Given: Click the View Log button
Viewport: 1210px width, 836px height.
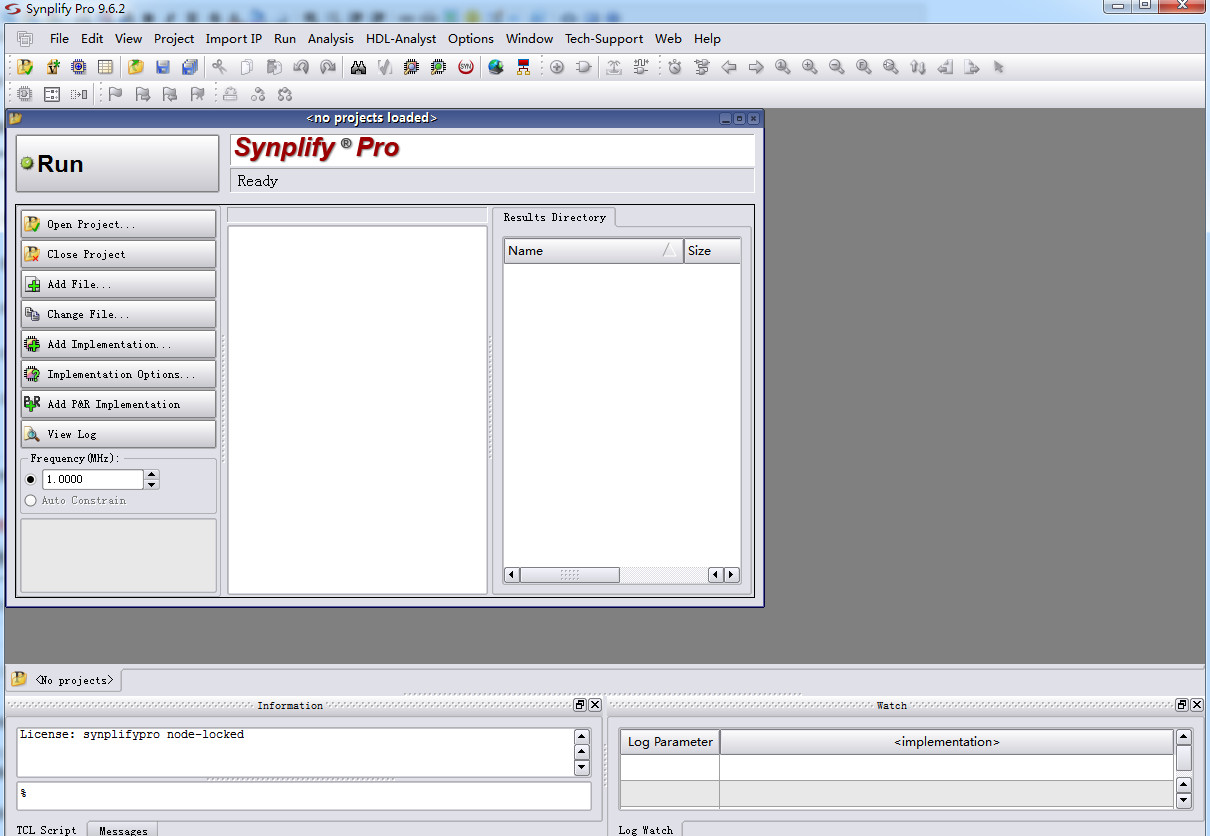Looking at the screenshot, I should (118, 434).
